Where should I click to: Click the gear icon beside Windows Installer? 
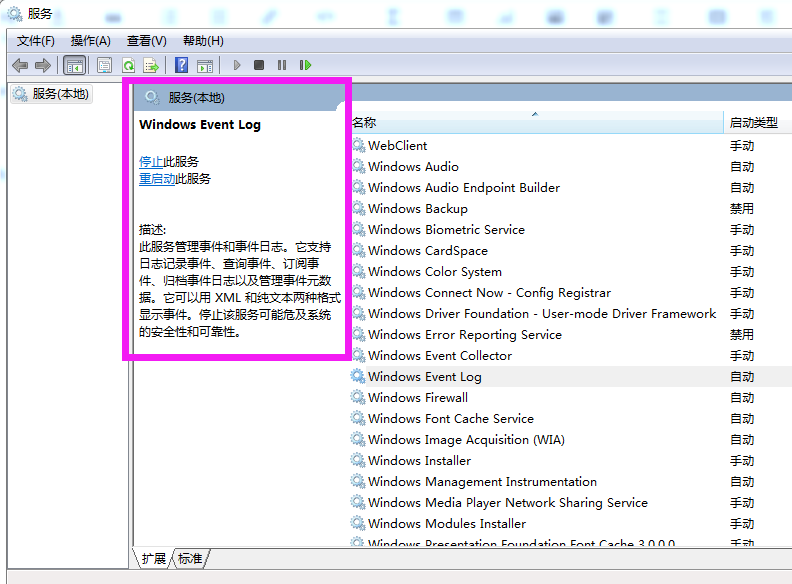(359, 461)
